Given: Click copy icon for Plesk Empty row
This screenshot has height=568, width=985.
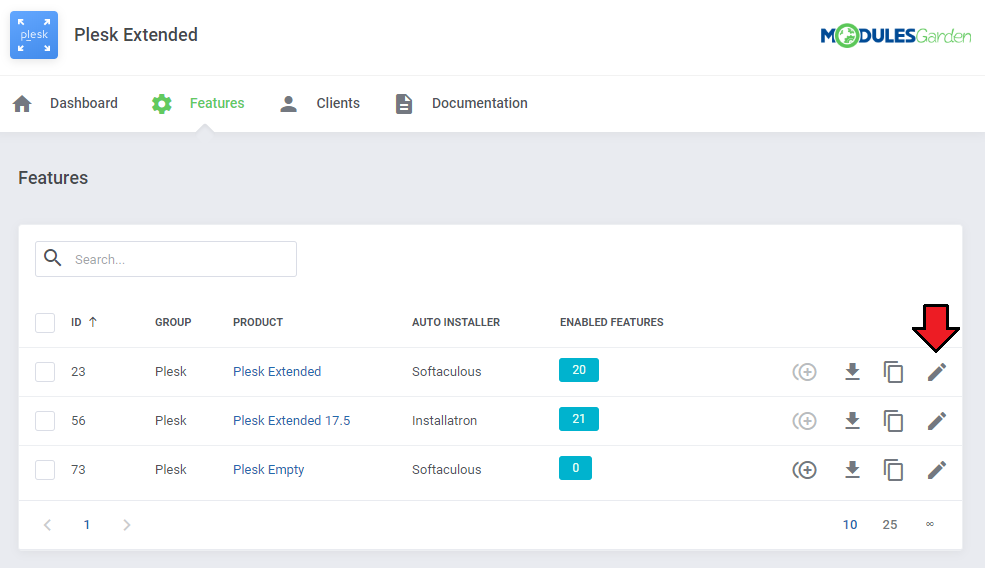Looking at the screenshot, I should pos(893,470).
